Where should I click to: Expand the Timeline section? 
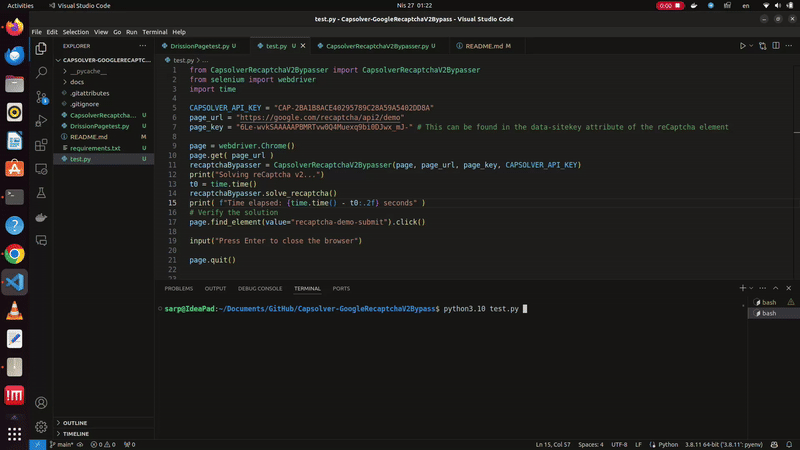104,434
